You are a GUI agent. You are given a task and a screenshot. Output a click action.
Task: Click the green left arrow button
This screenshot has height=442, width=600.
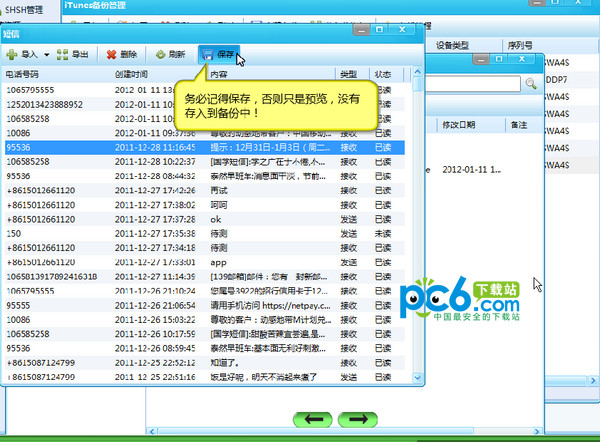(x=313, y=420)
